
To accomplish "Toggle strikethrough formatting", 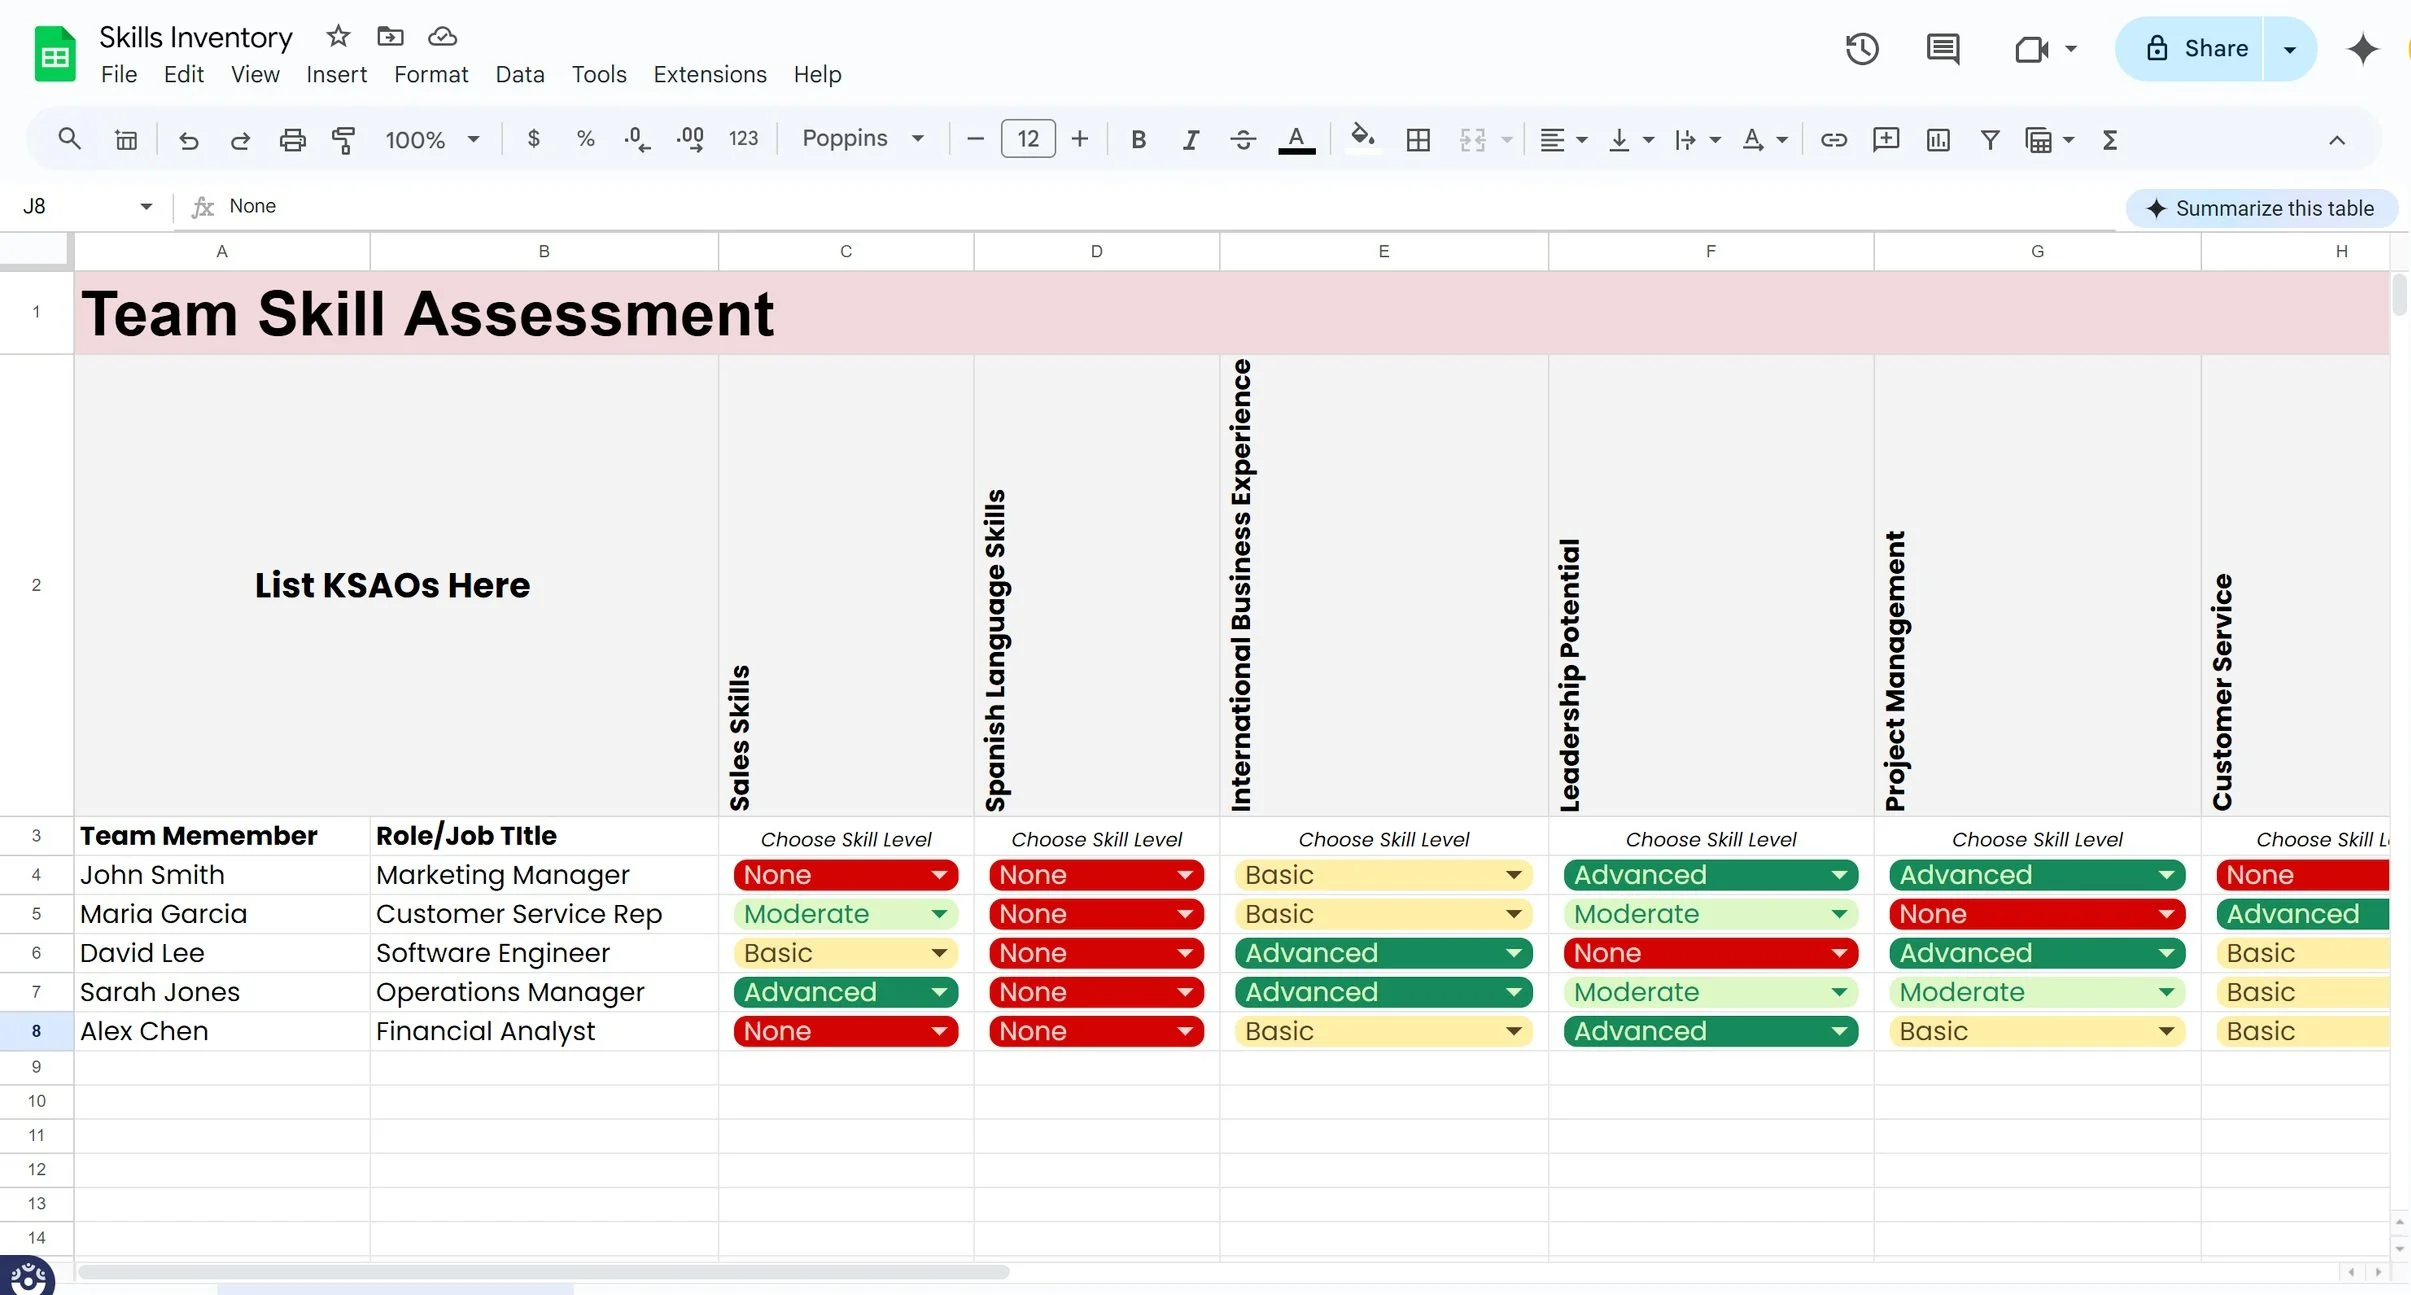I will pyautogui.click(x=1242, y=139).
